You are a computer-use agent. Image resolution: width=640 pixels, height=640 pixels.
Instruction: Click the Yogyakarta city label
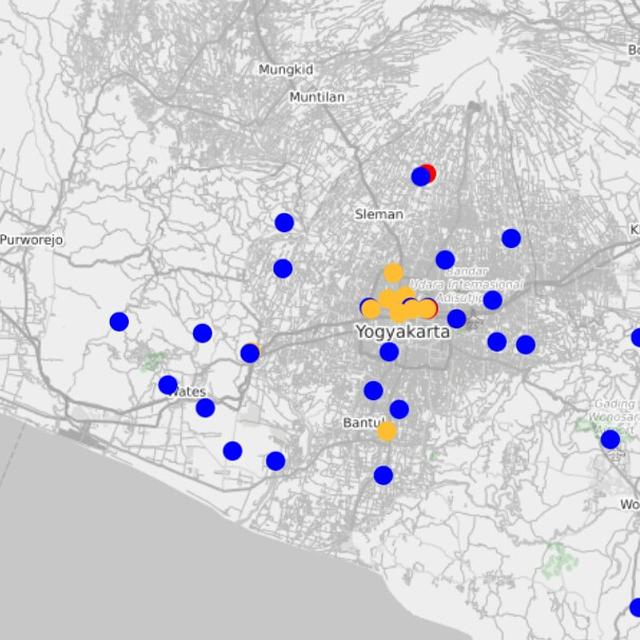402,332
